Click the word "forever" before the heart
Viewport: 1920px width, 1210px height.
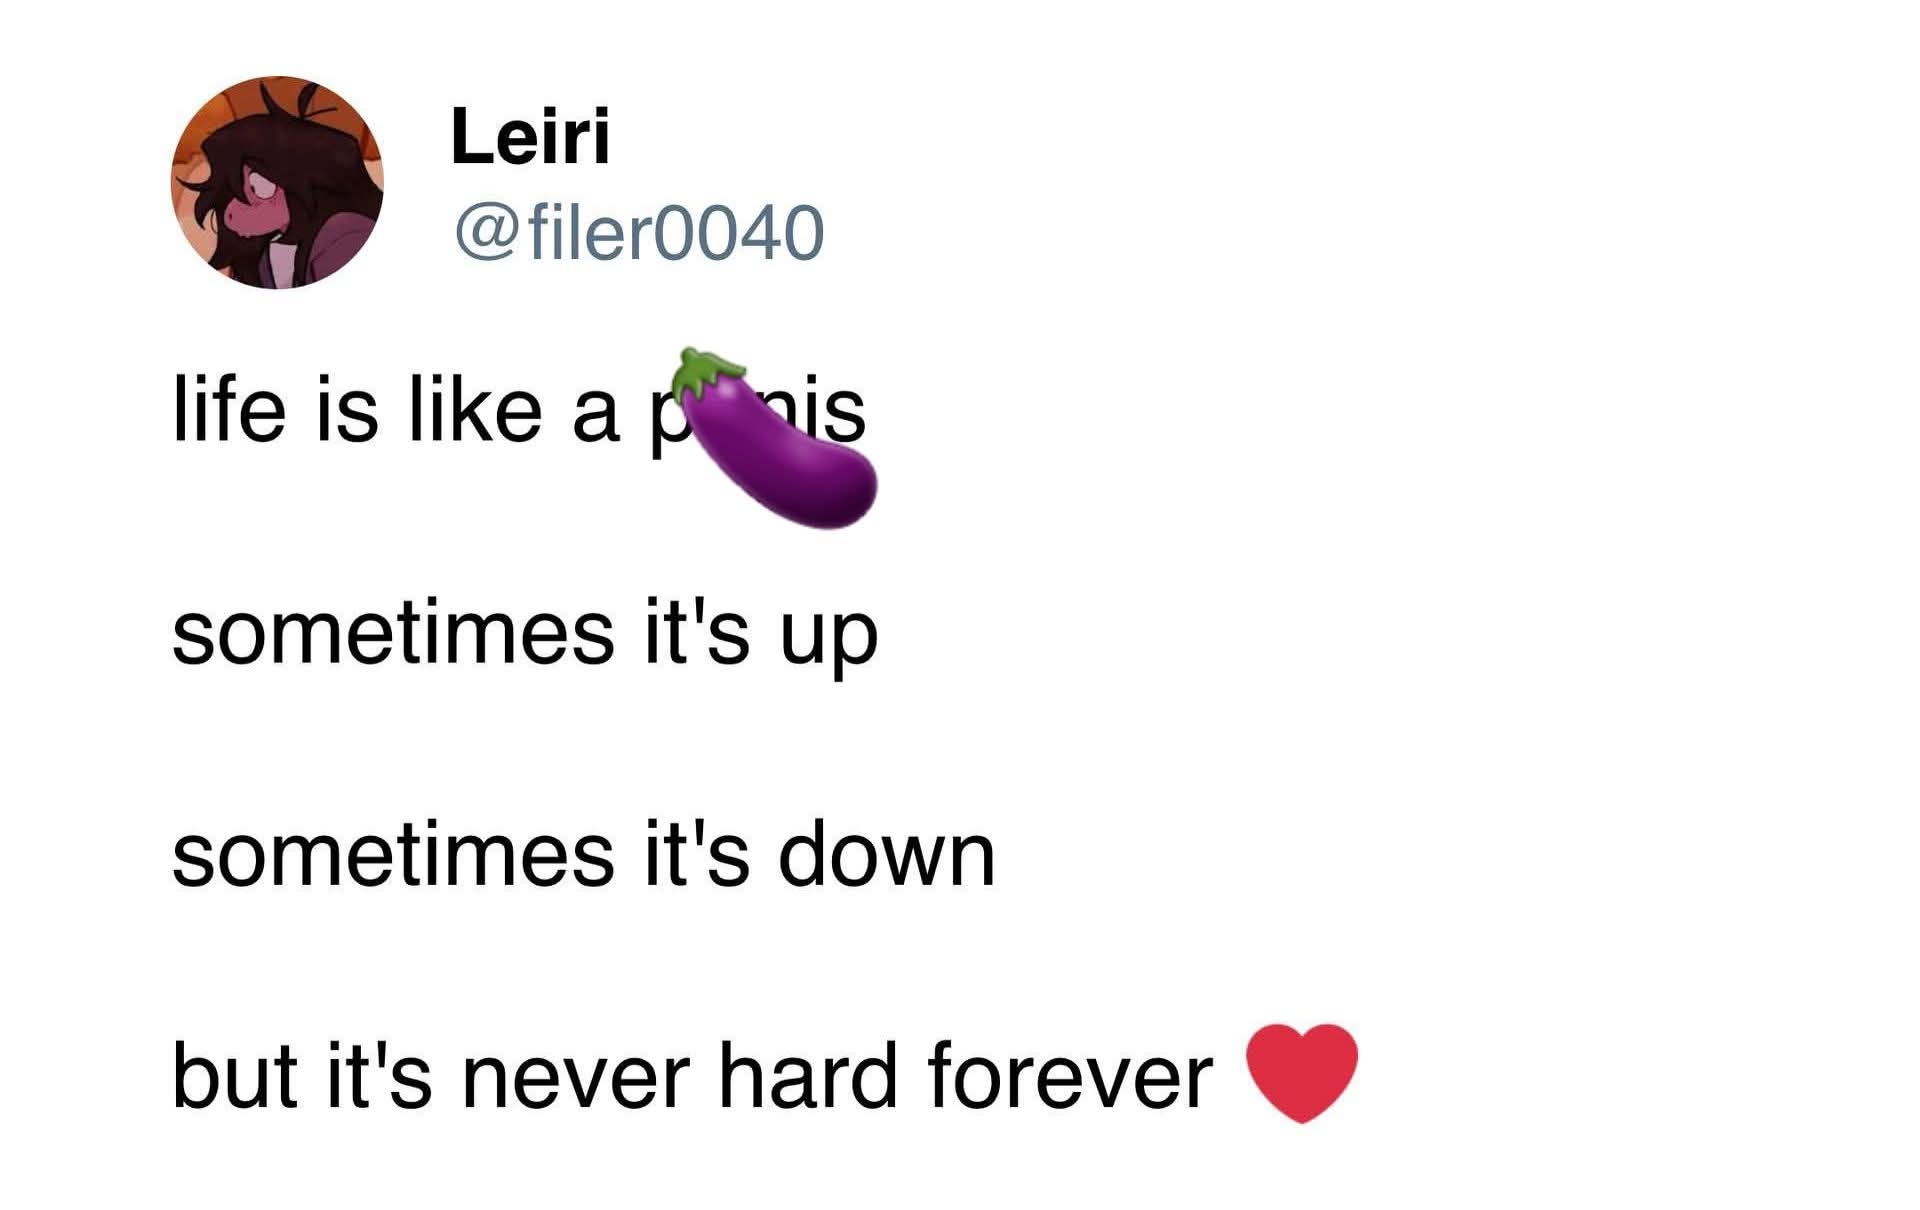pyautogui.click(x=1070, y=1076)
